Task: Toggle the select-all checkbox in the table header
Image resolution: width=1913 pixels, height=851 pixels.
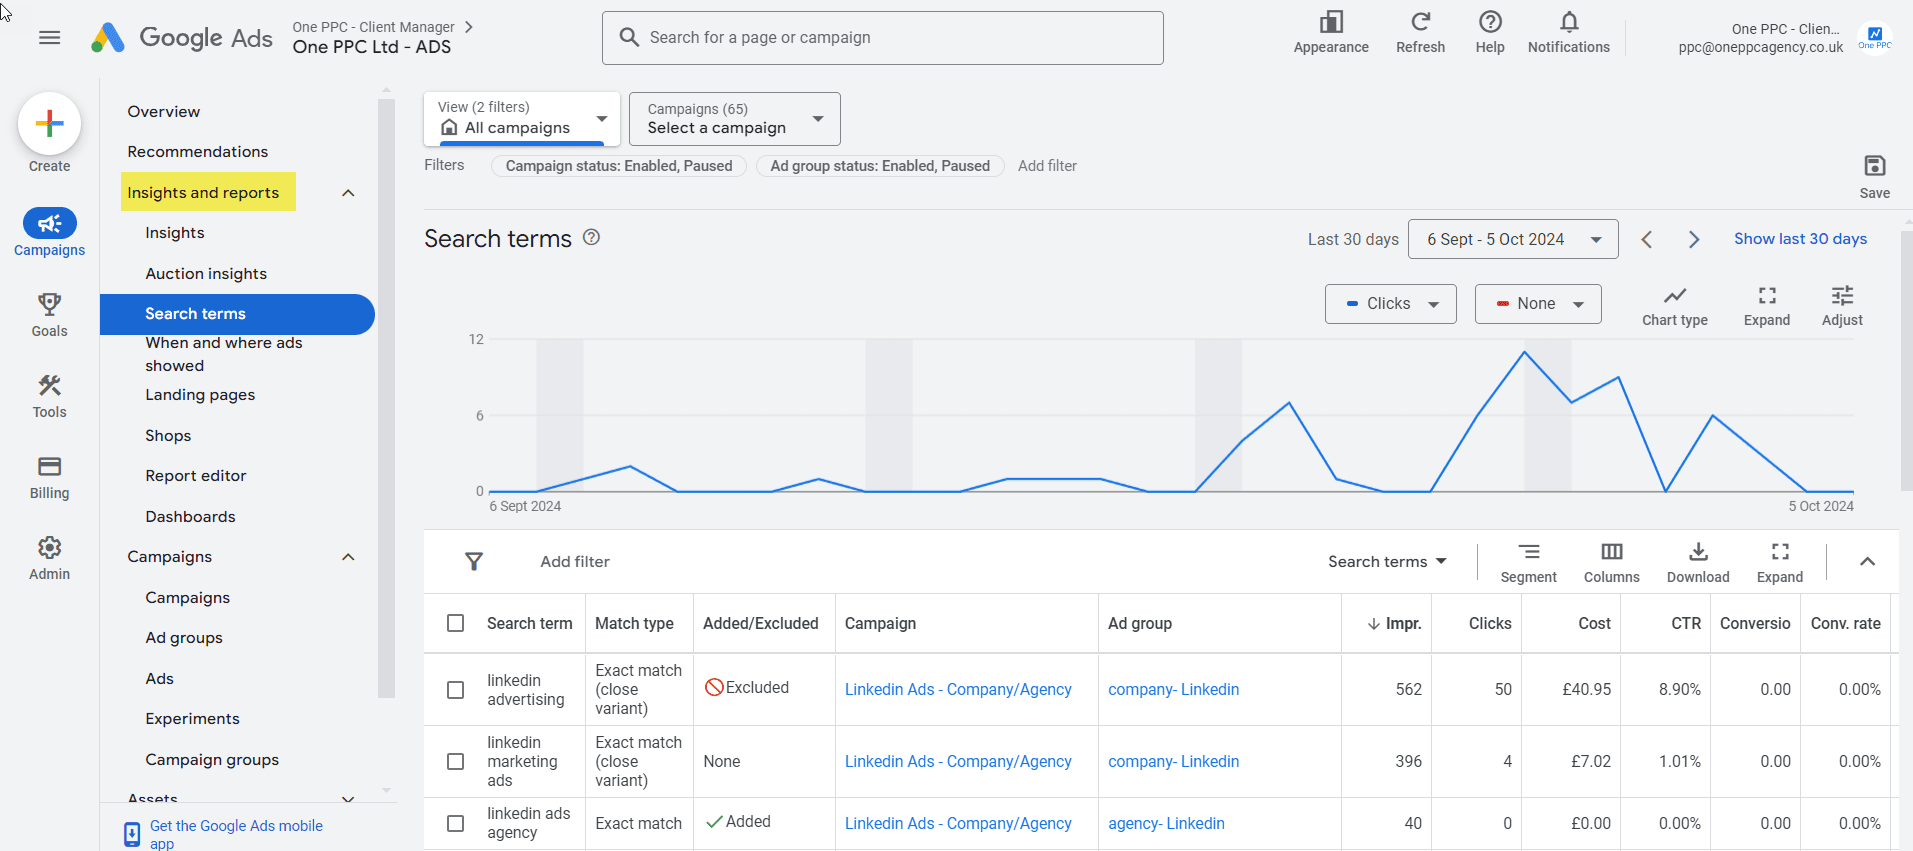Action: tap(455, 623)
